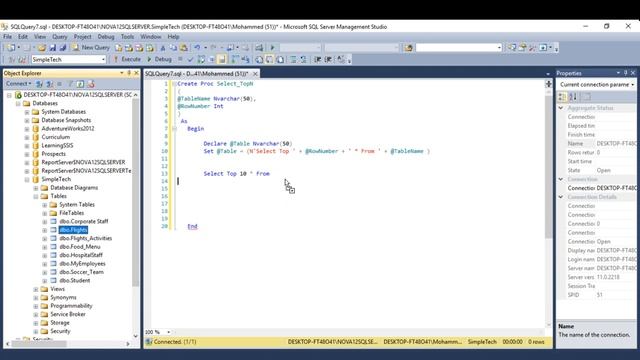640x360 pixels.
Task: Click the 'Select Top 10 * From' code line
Action: click(x=237, y=174)
